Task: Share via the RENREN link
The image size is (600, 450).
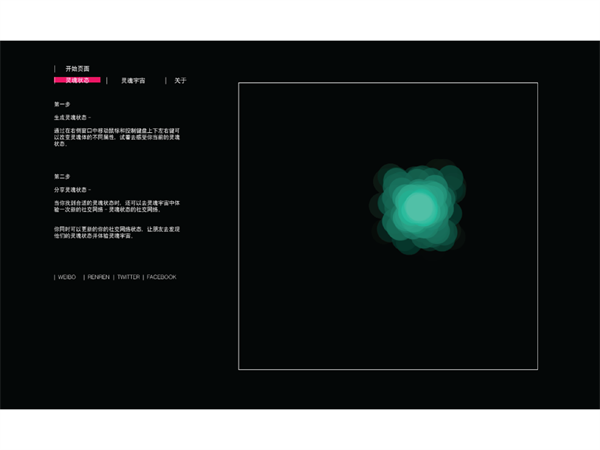Action: 98,277
